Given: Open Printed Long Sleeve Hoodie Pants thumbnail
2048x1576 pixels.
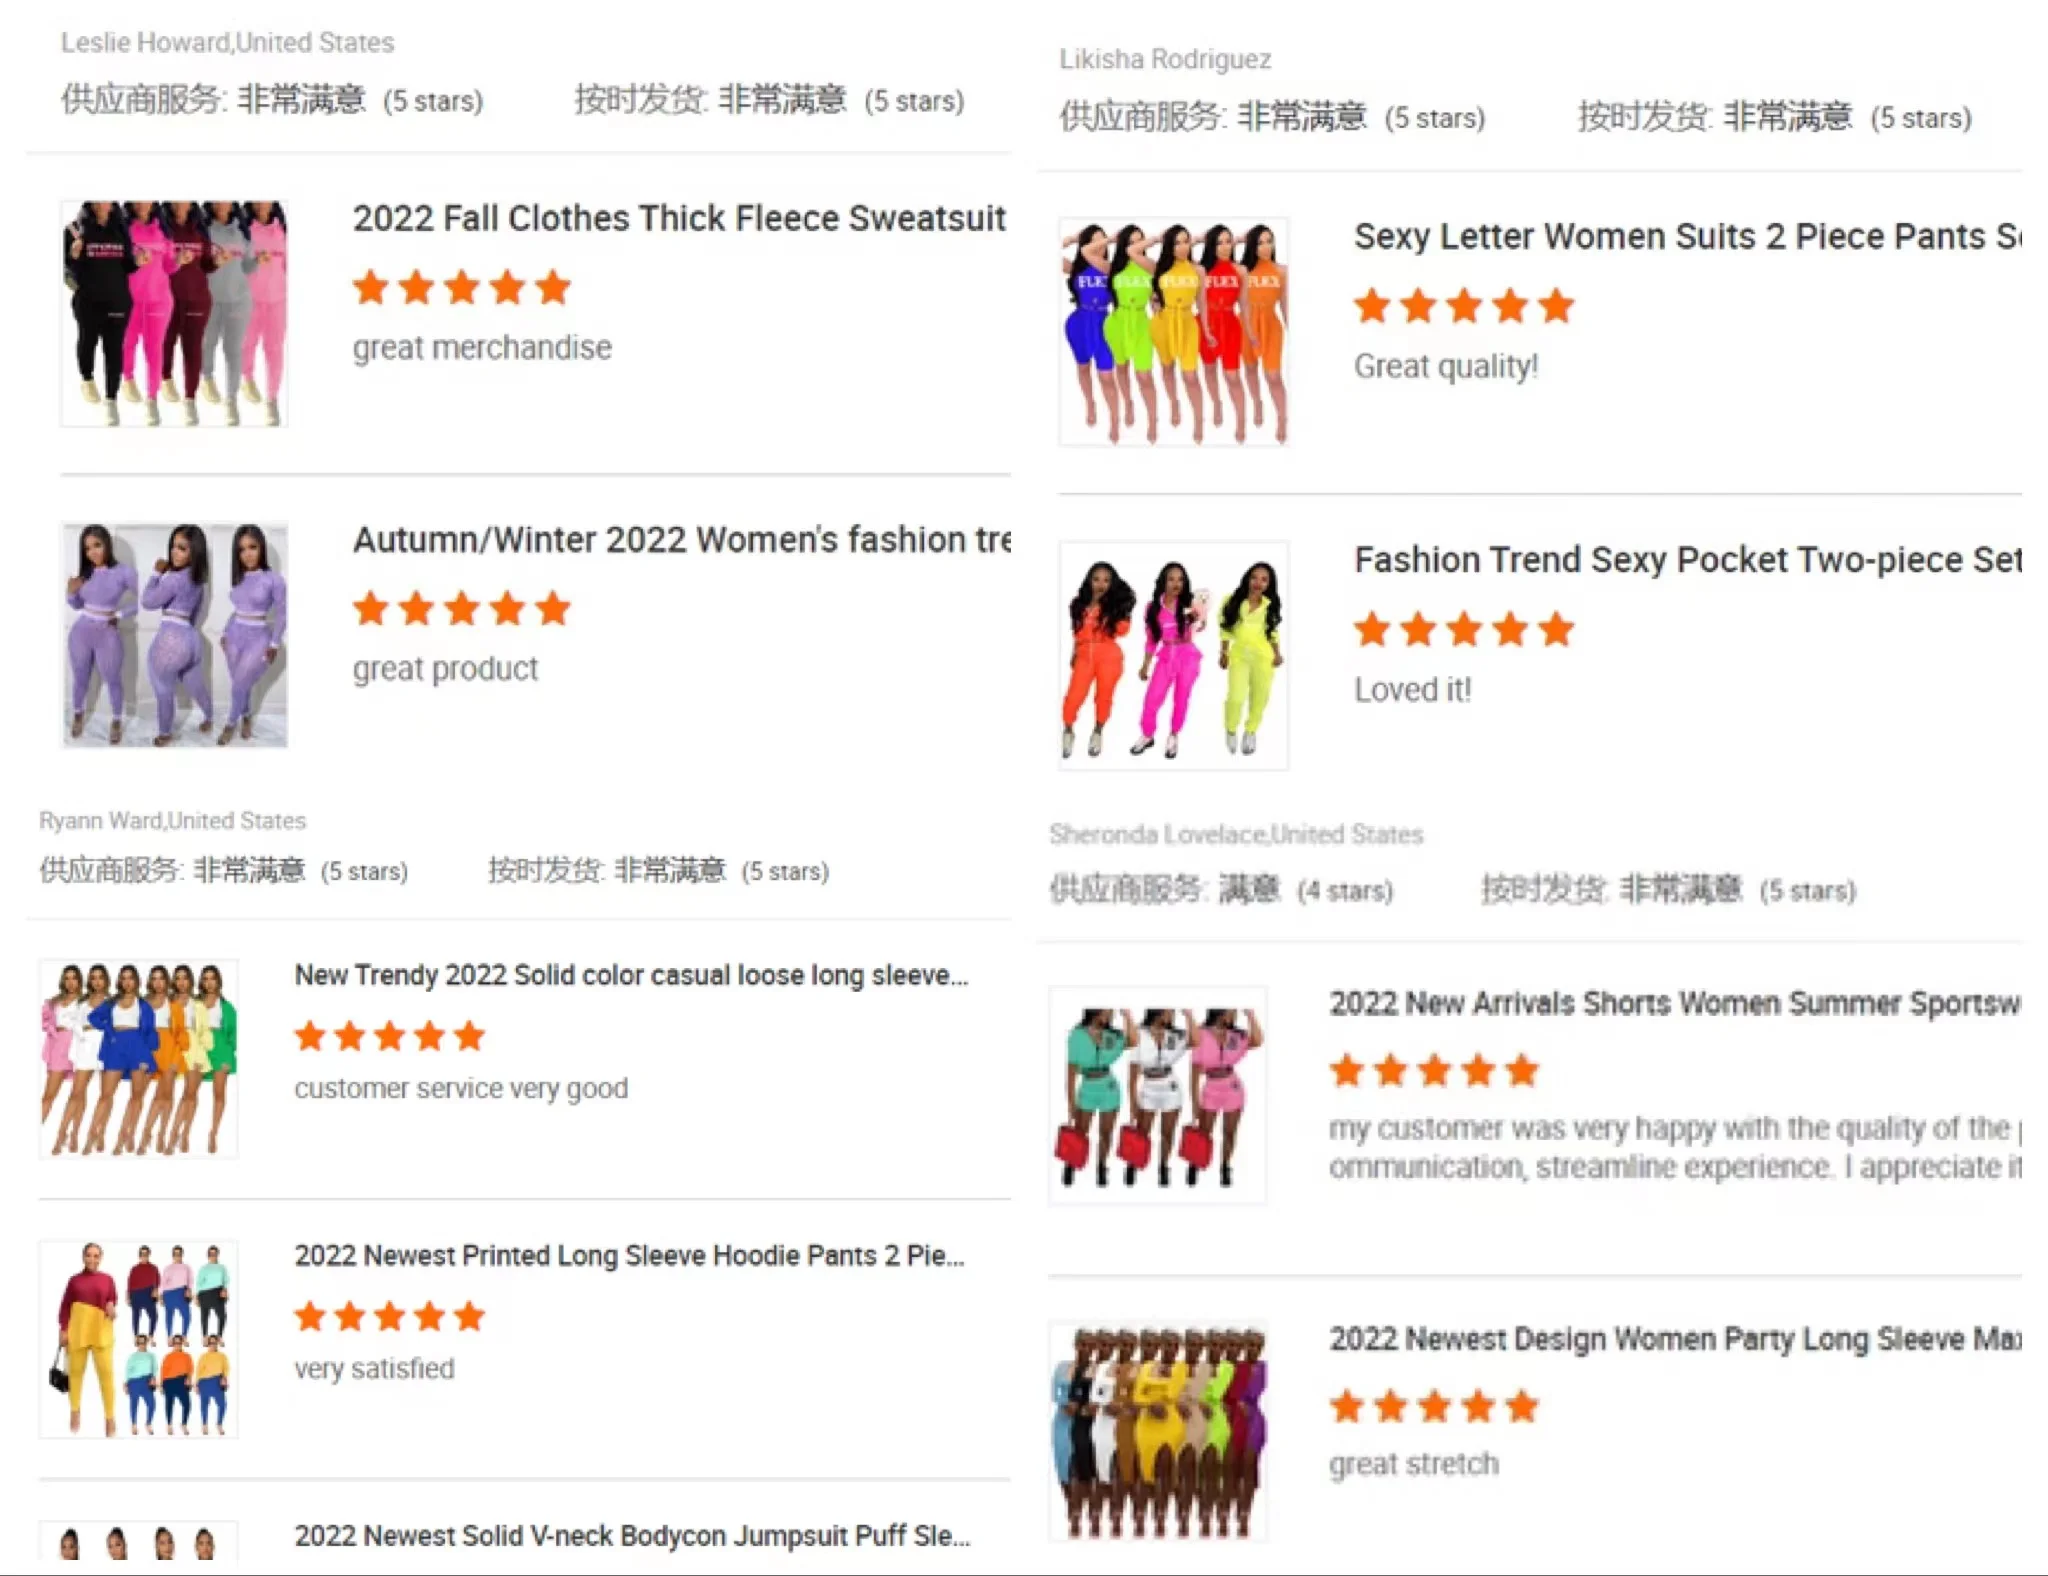Looking at the screenshot, I should (139, 1339).
